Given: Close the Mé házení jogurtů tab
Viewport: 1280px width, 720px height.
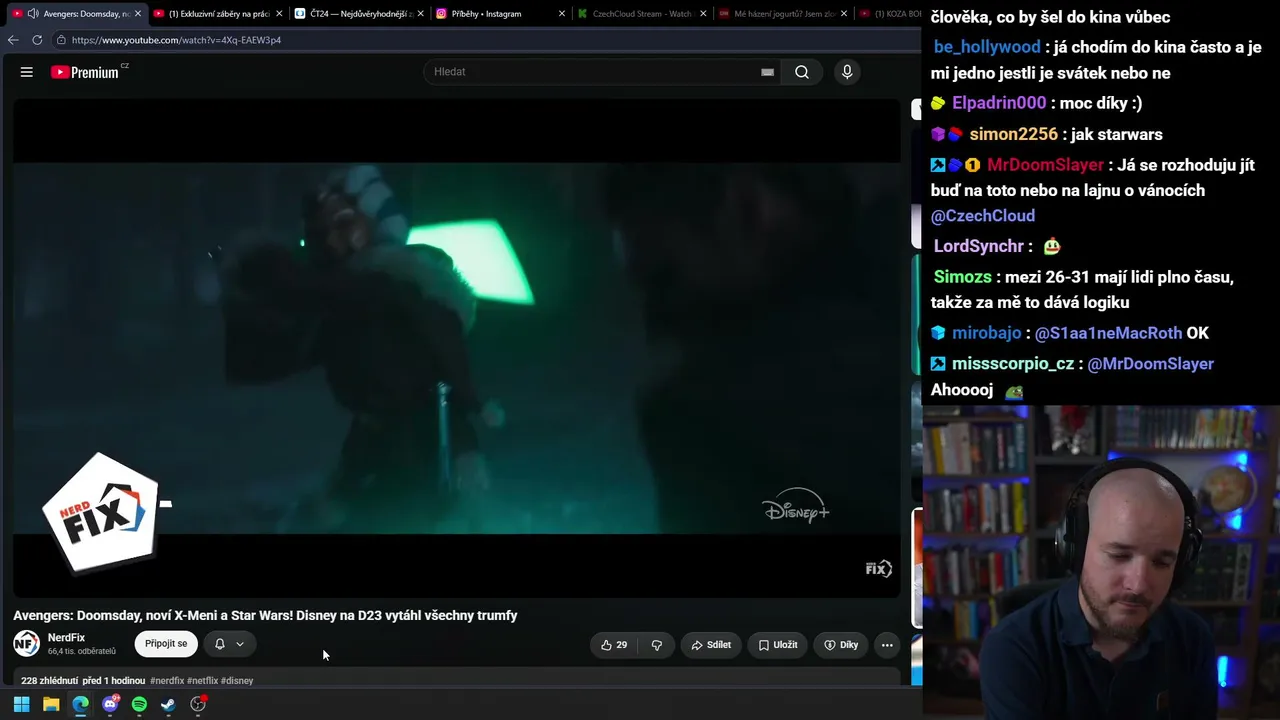Looking at the screenshot, I should click(845, 14).
